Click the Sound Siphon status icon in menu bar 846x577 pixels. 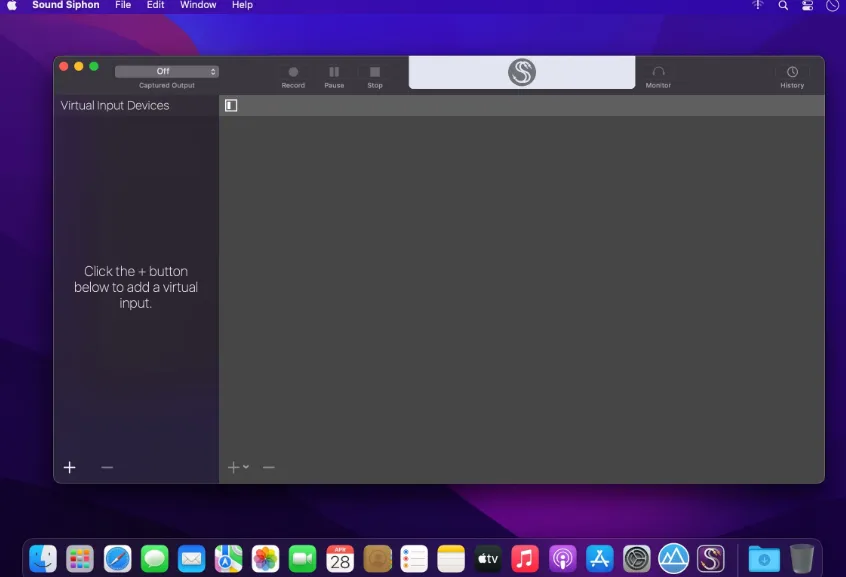coord(758,5)
